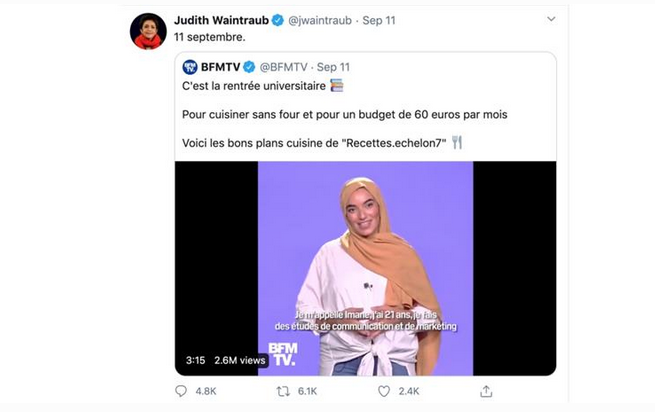Open Judith Waintraub display name link
655x412 pixels.
pyautogui.click(x=221, y=20)
